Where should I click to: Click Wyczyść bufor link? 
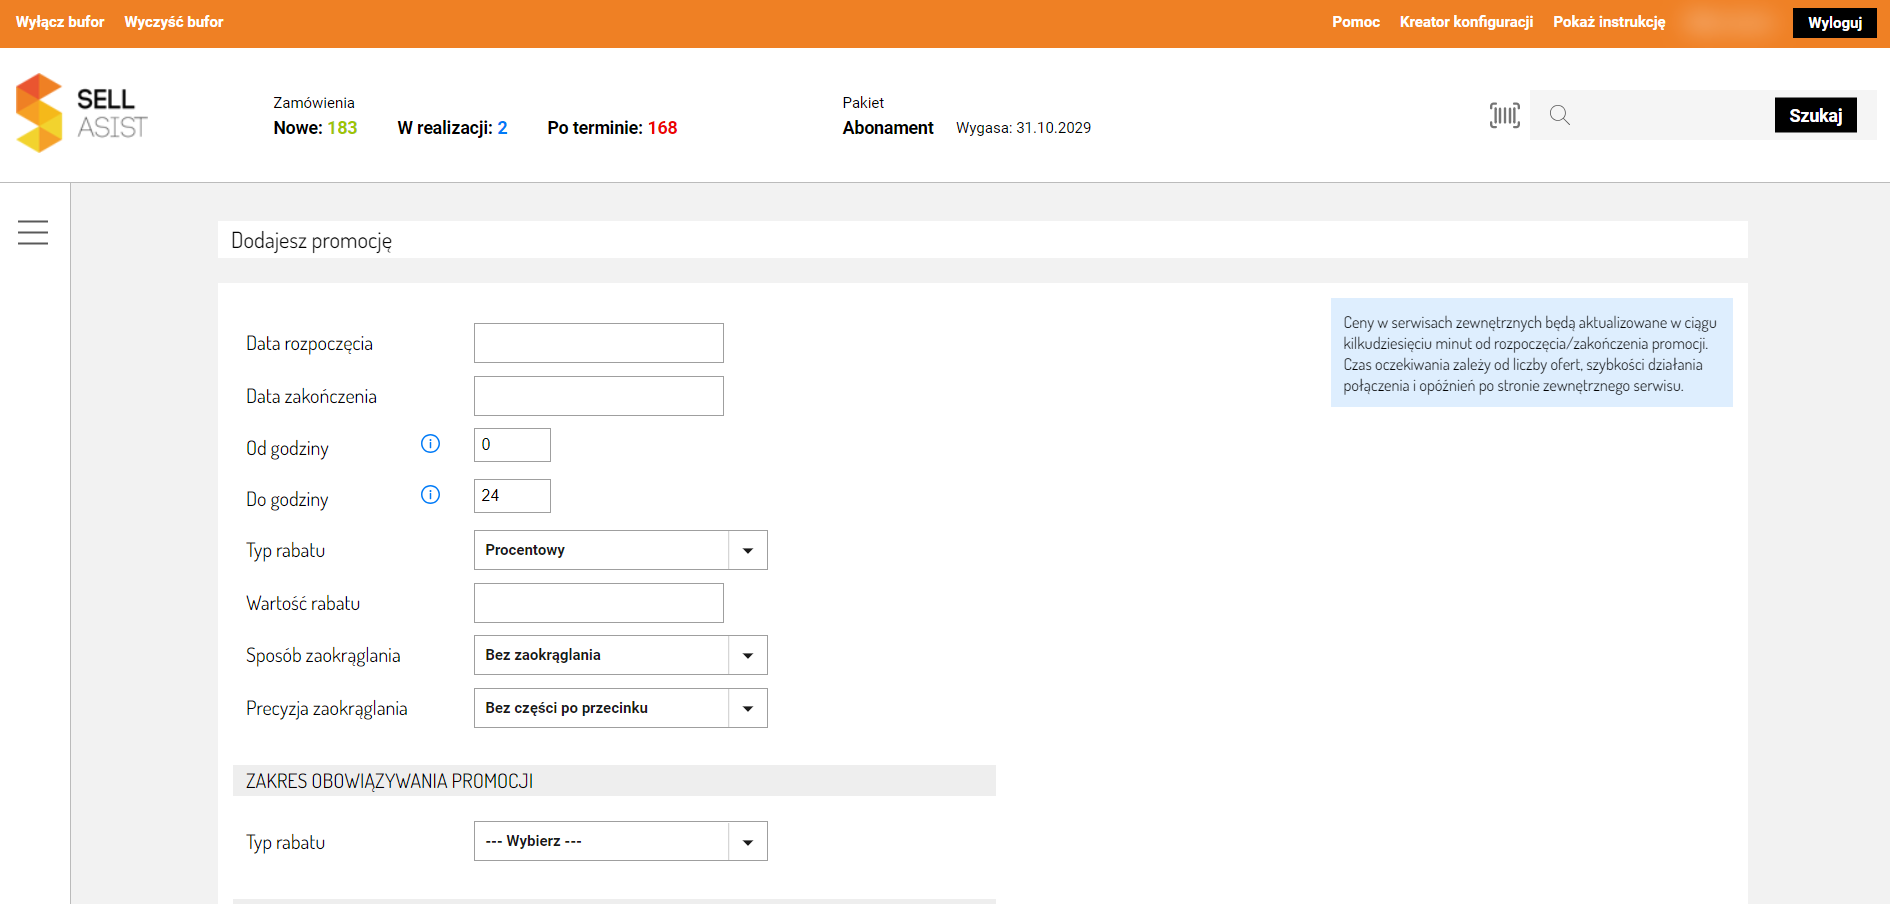[174, 22]
